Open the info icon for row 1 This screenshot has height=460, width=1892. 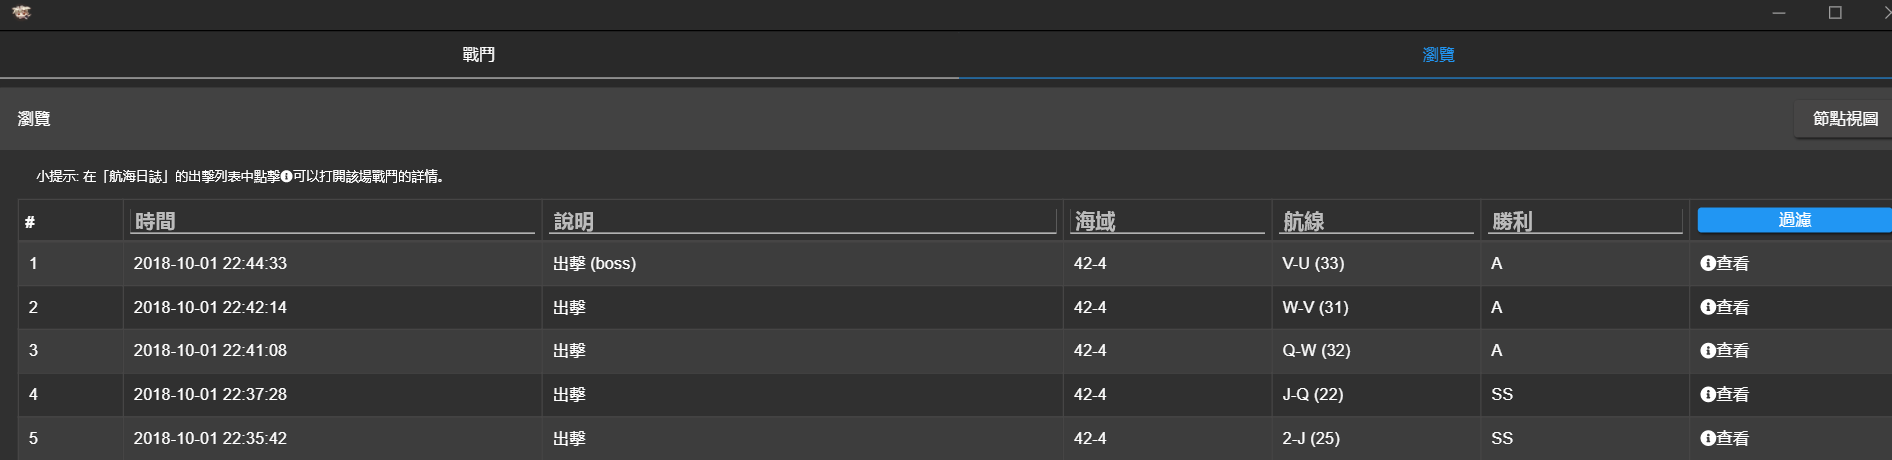click(1708, 264)
